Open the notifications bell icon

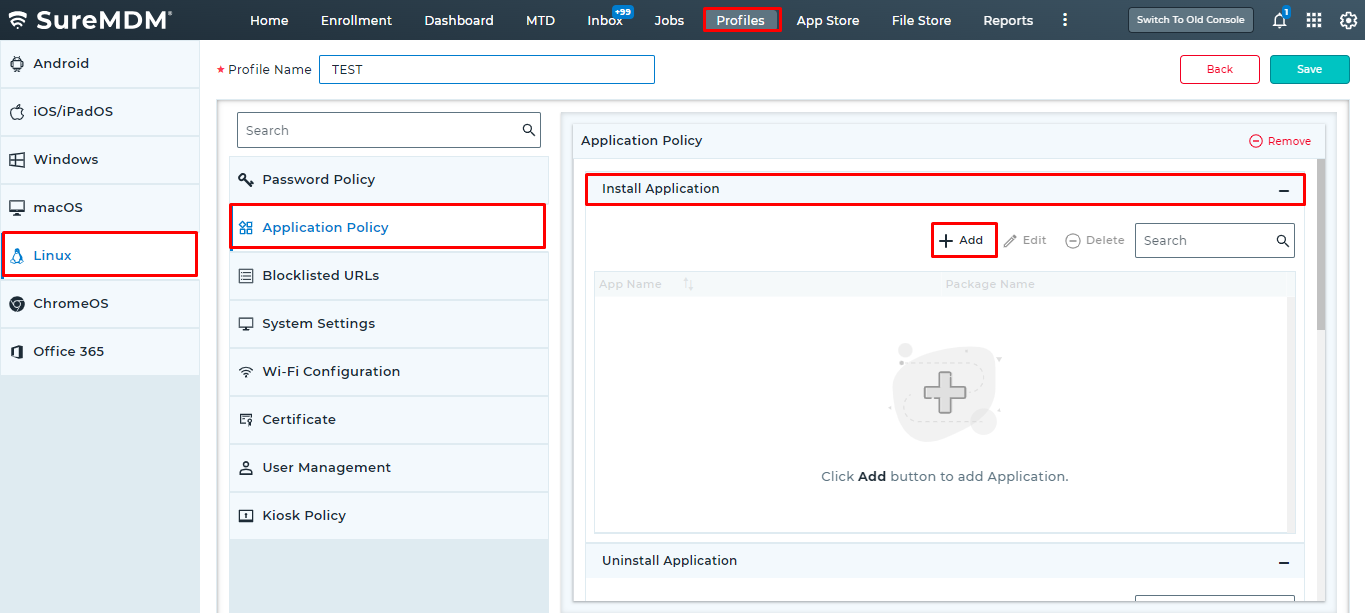[x=1279, y=20]
